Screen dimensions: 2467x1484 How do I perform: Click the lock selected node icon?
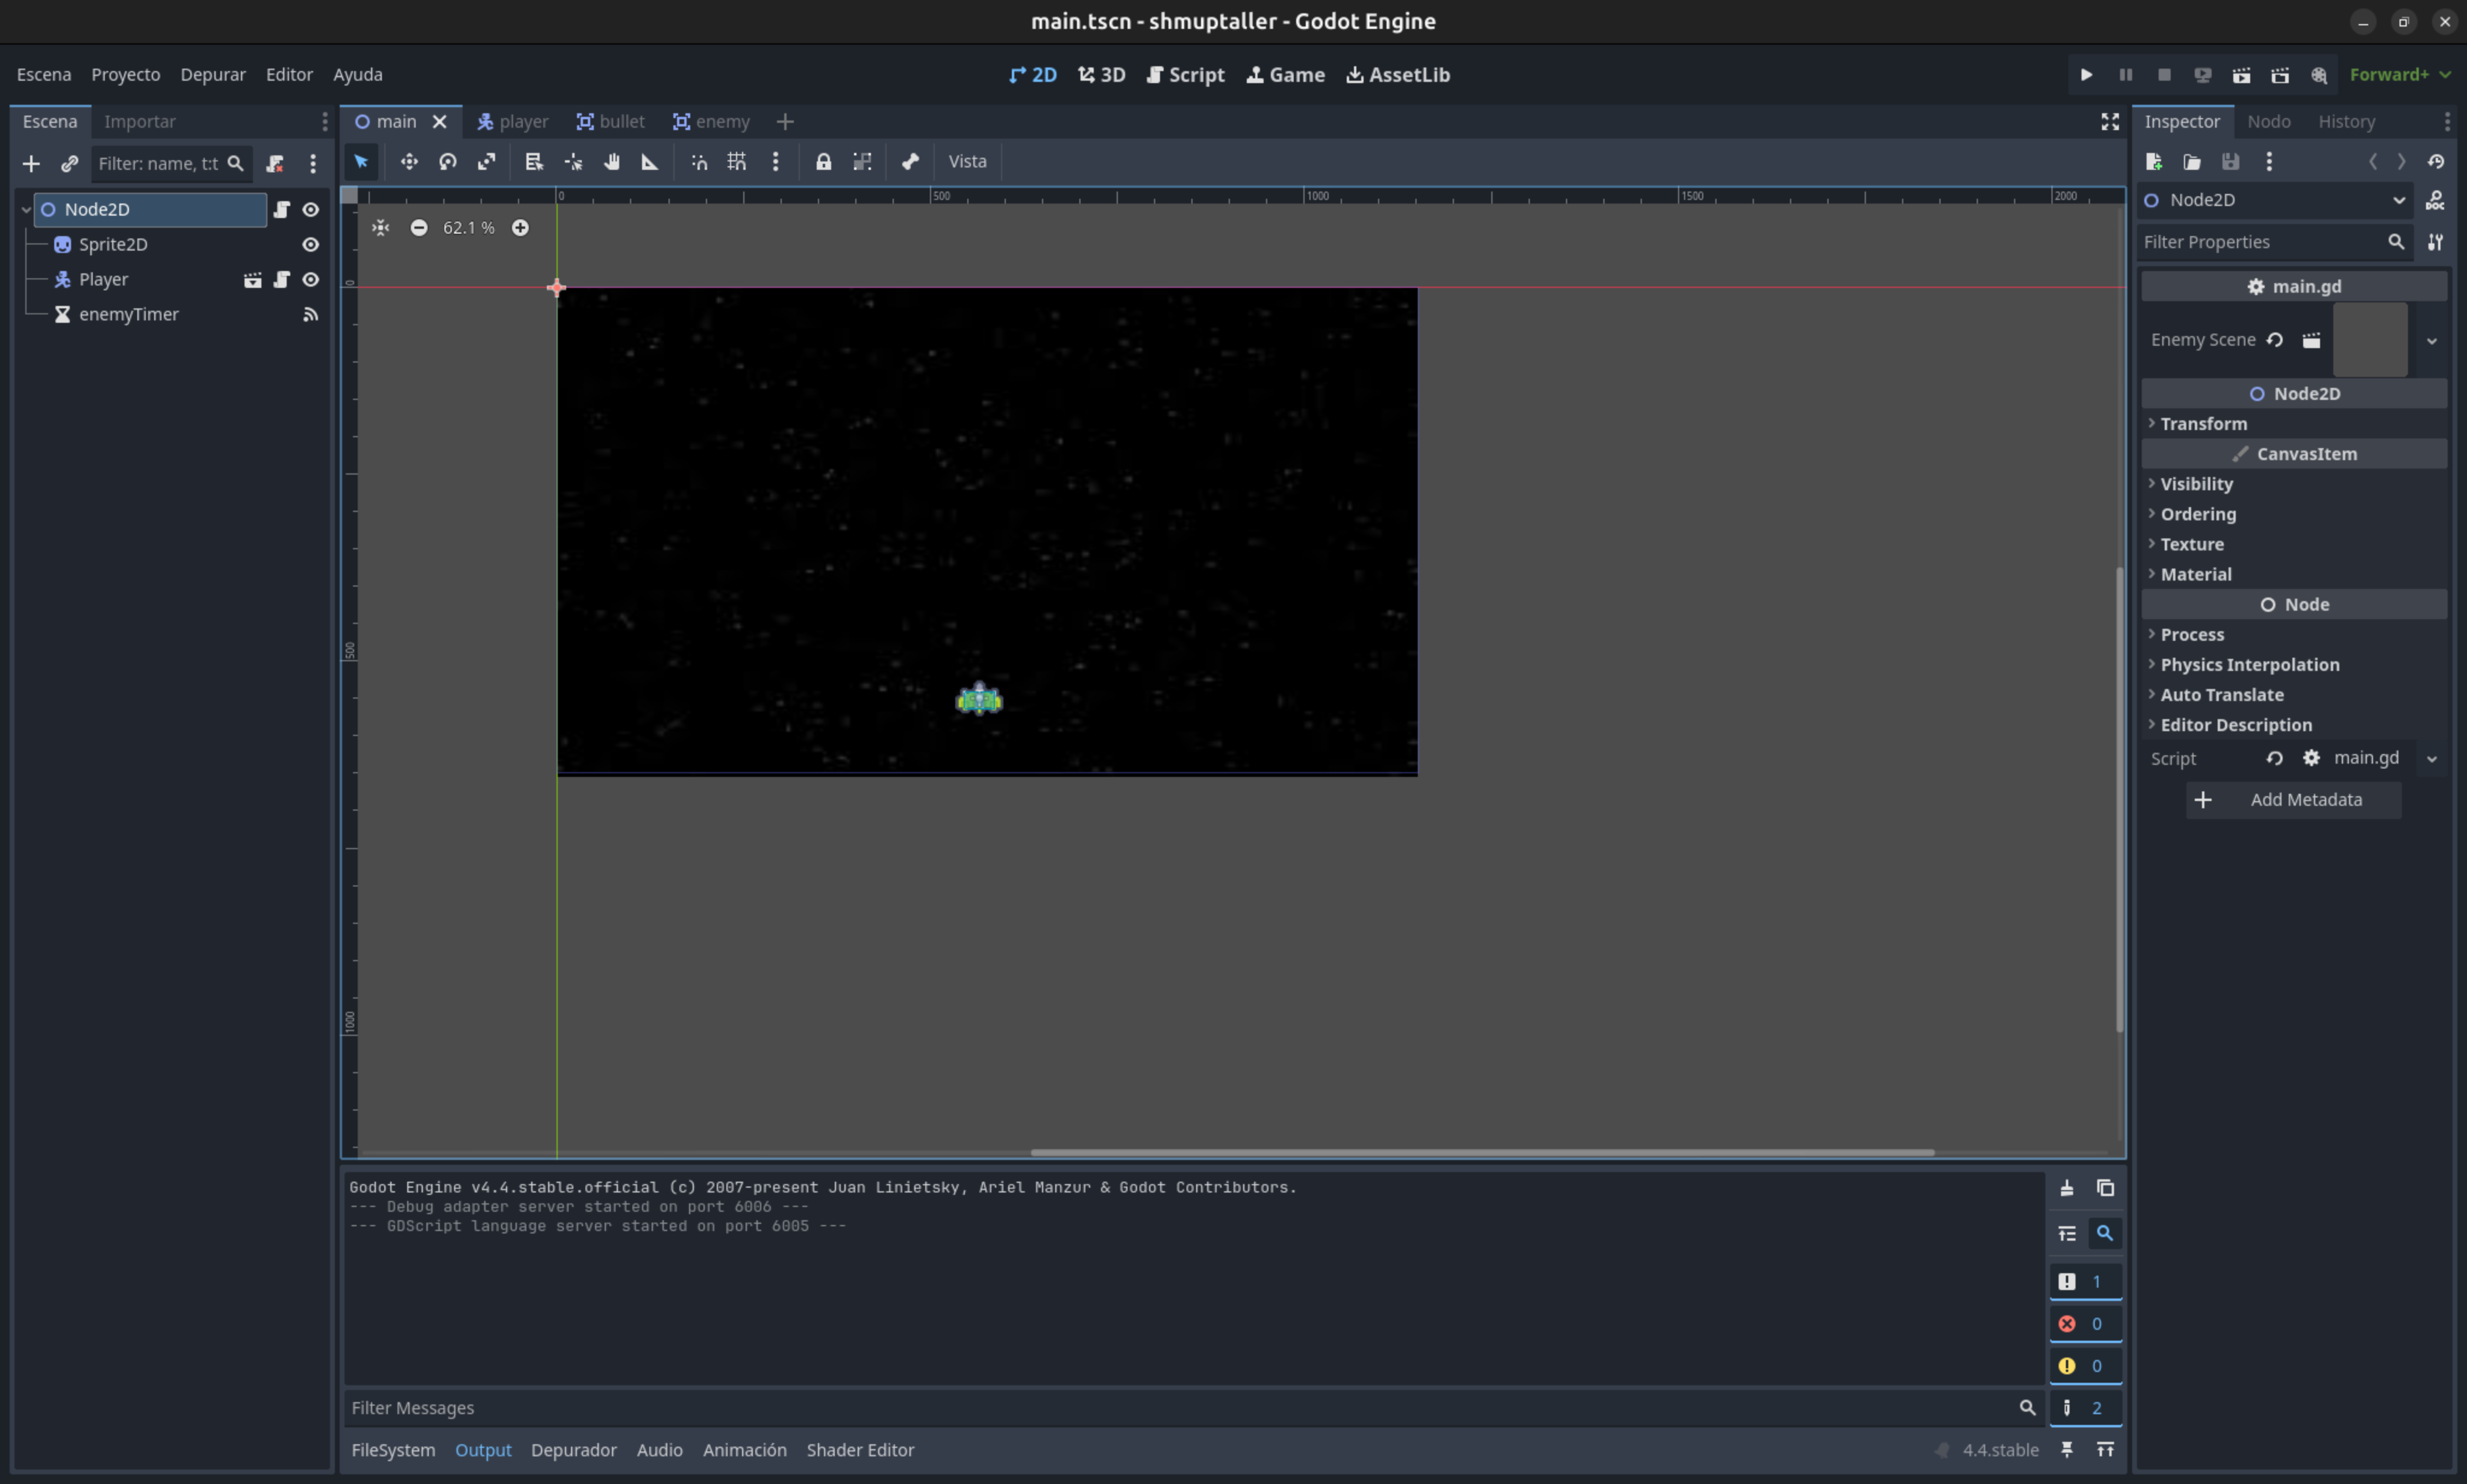click(x=823, y=162)
